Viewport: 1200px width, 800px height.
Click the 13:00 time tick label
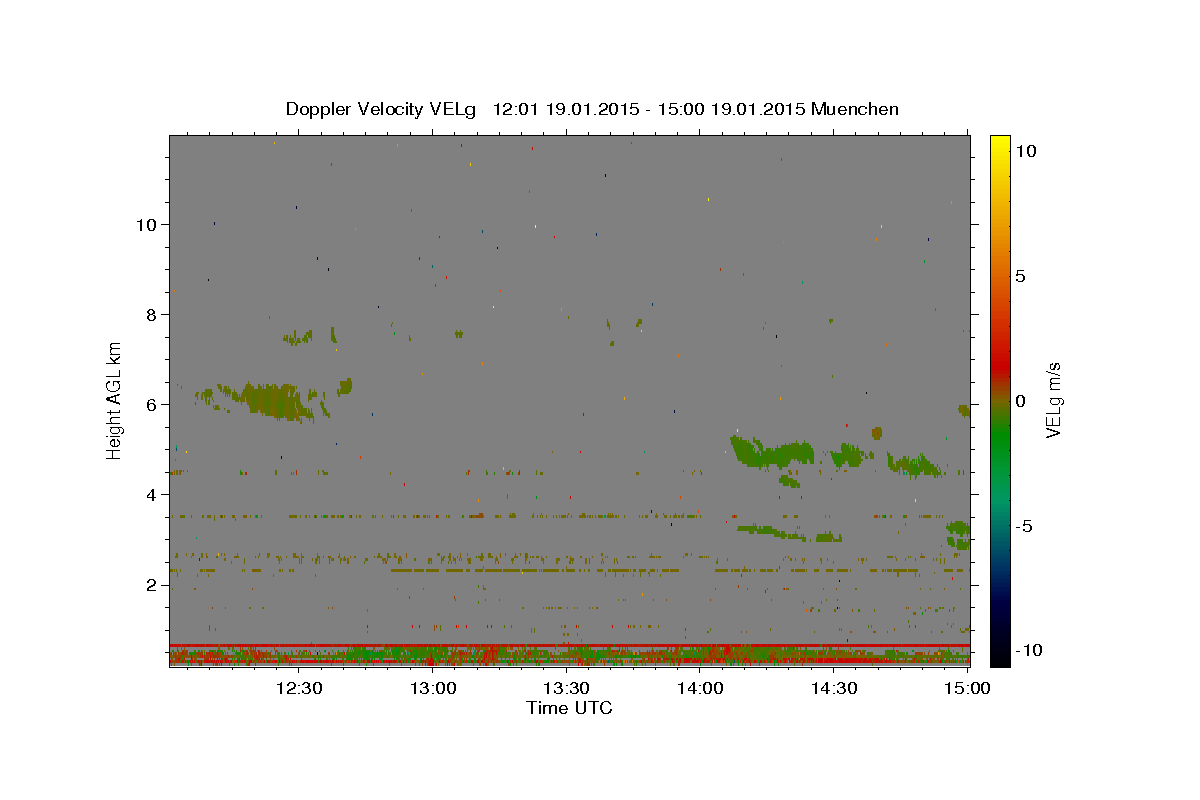pyautogui.click(x=433, y=688)
